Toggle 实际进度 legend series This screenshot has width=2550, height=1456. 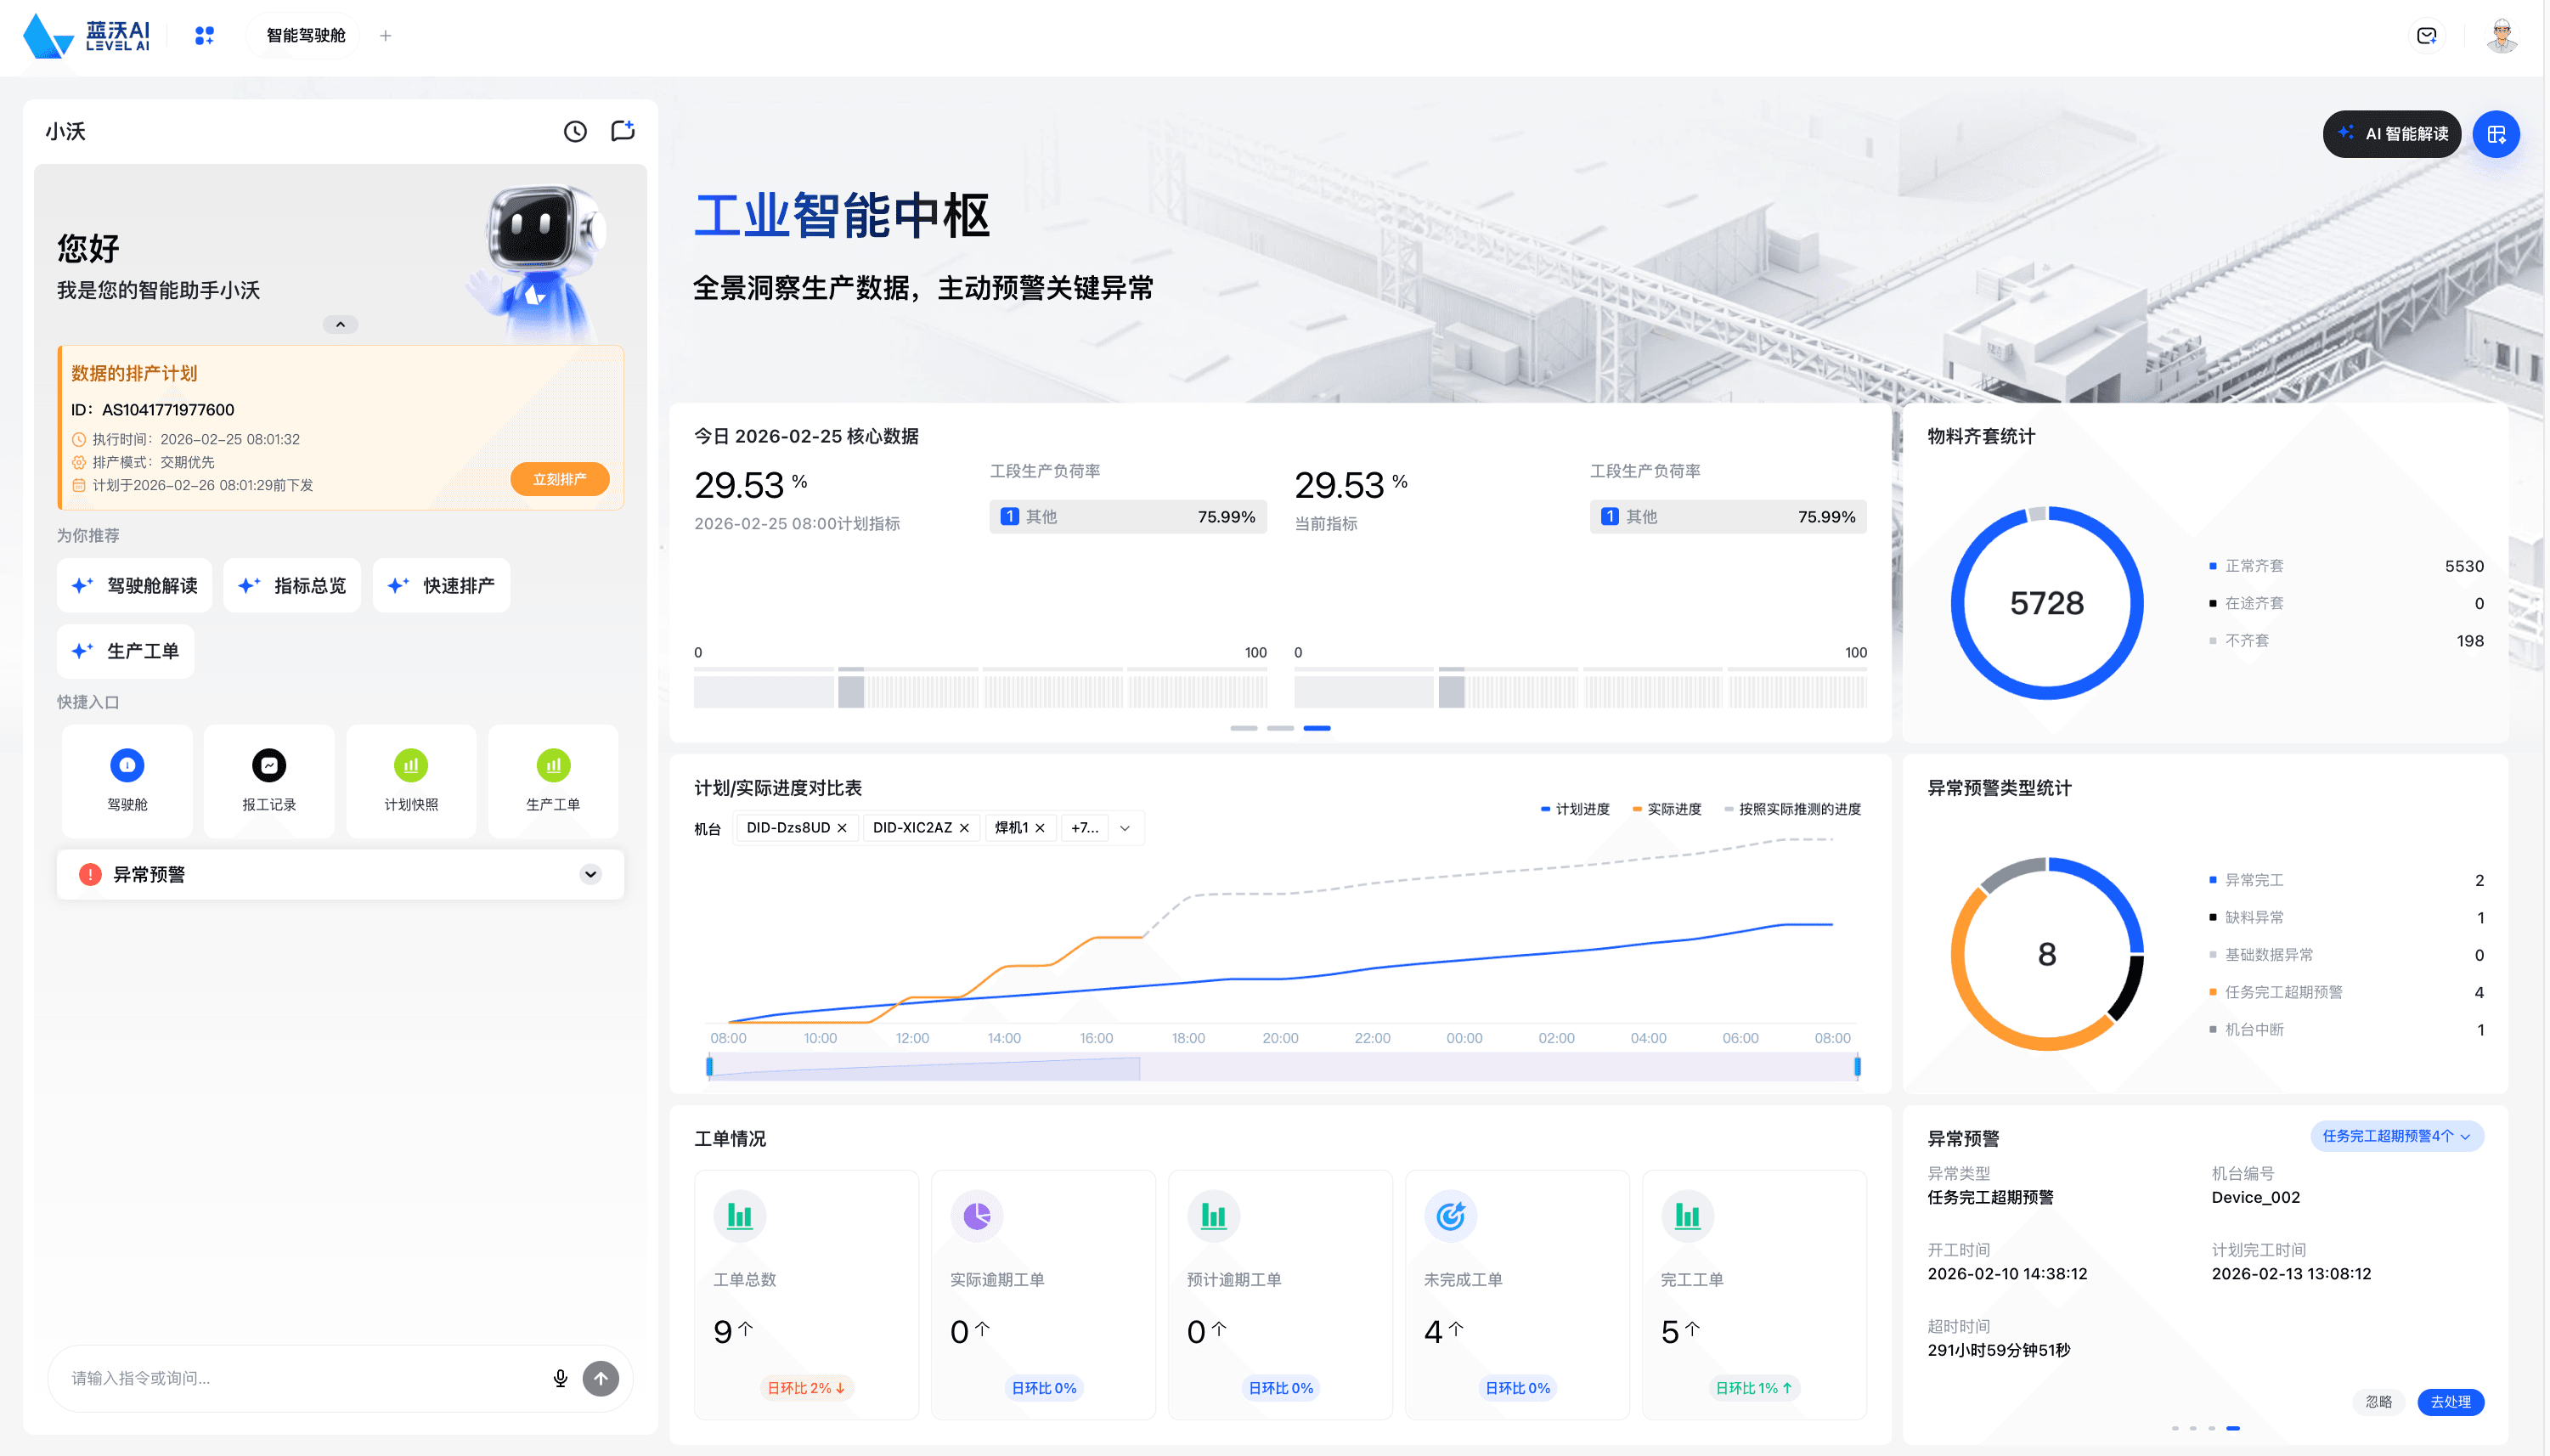pos(1667,809)
